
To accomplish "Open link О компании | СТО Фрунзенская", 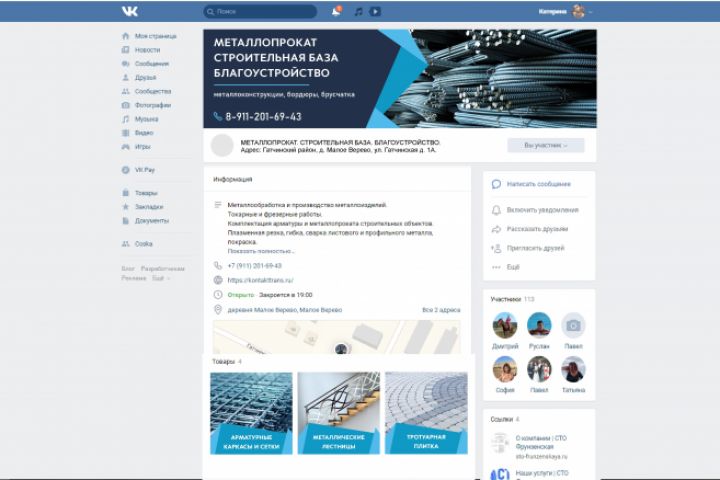I will tap(541, 442).
